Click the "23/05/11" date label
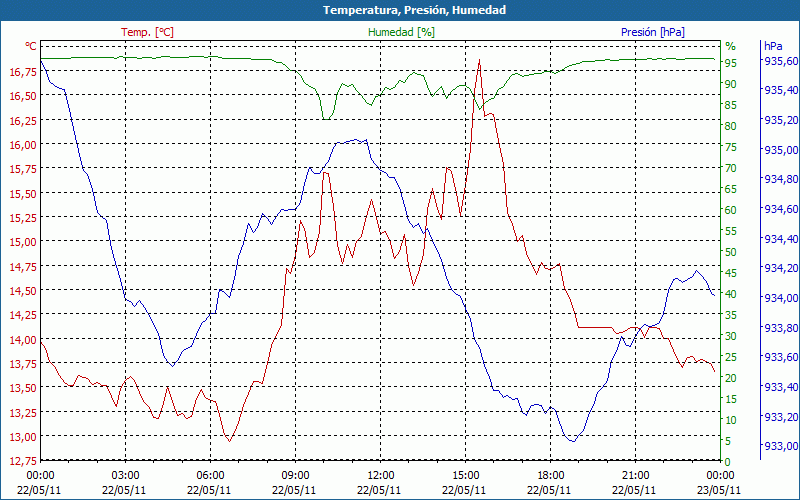This screenshot has height=500, width=800. 719,490
